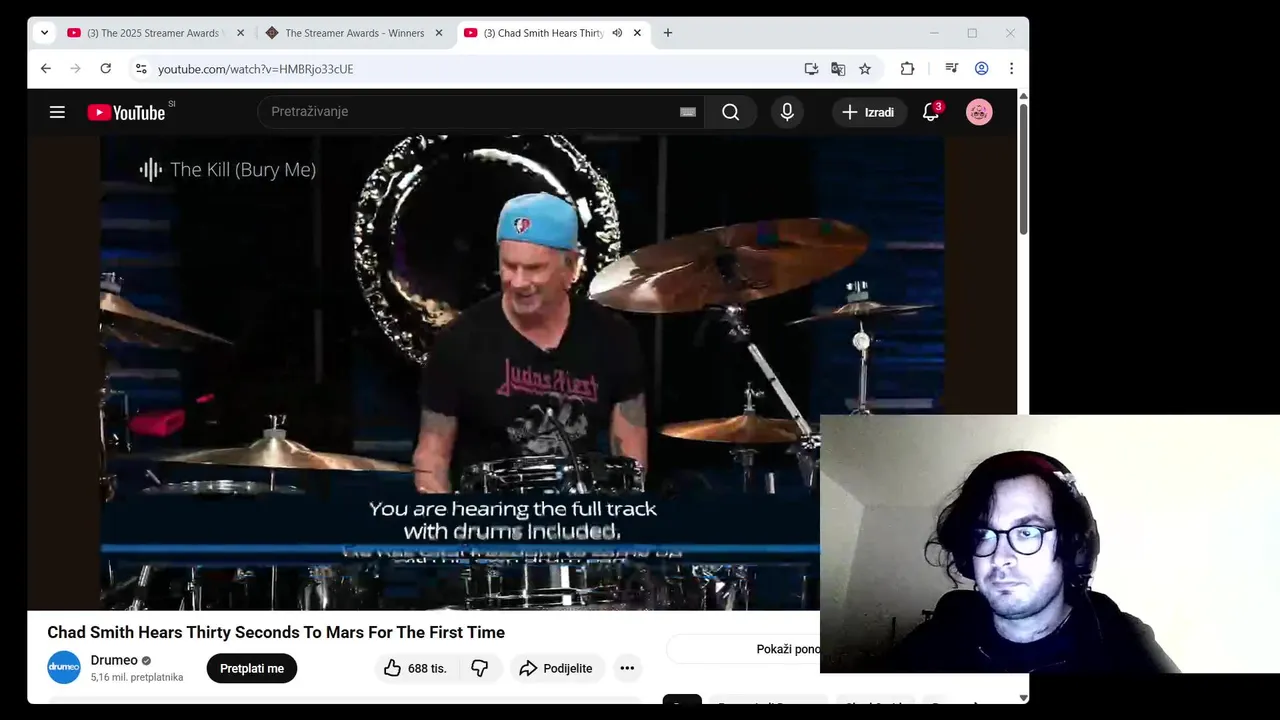Open the Chrome tab search dropdown
Image resolution: width=1280 pixels, height=720 pixels.
44,33
